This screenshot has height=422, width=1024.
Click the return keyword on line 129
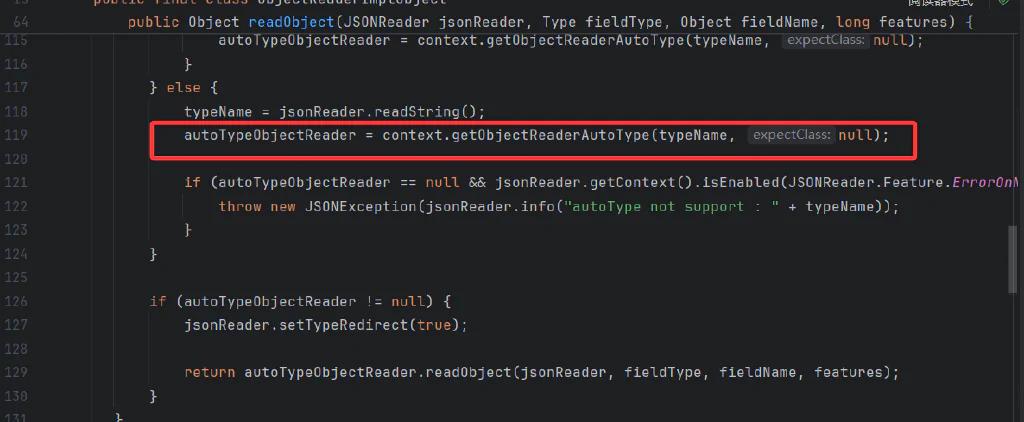pos(209,373)
